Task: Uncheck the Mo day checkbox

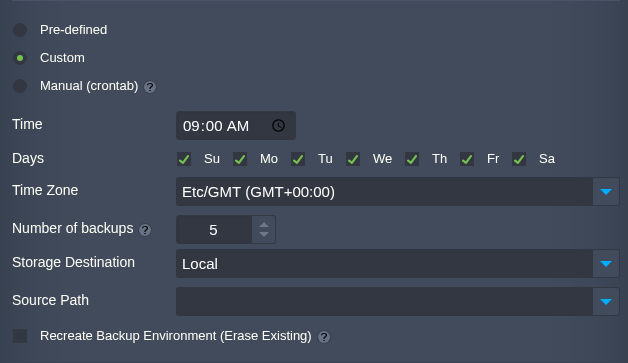Action: tap(240, 159)
